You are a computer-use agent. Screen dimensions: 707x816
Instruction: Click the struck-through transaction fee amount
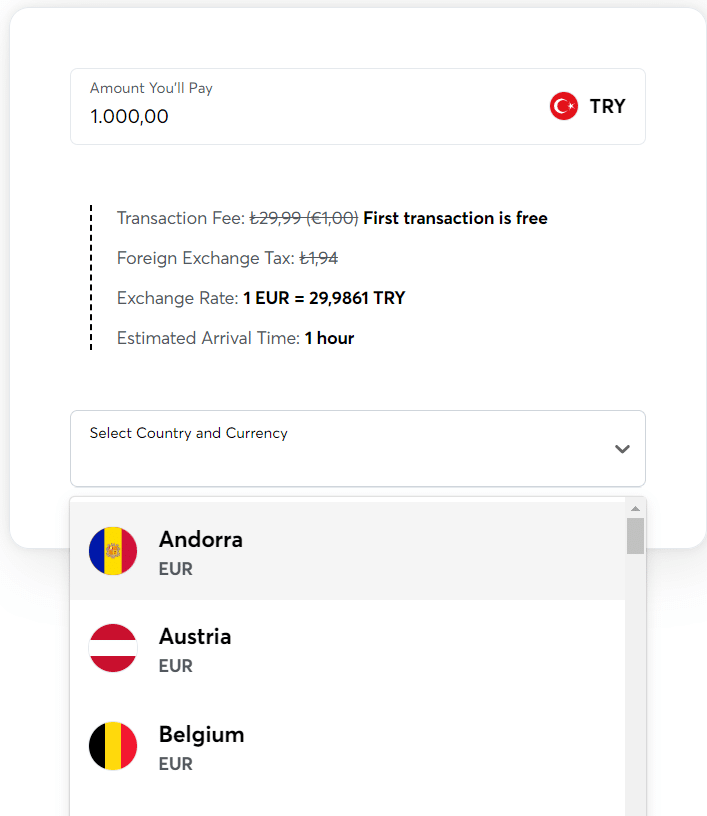pos(304,218)
